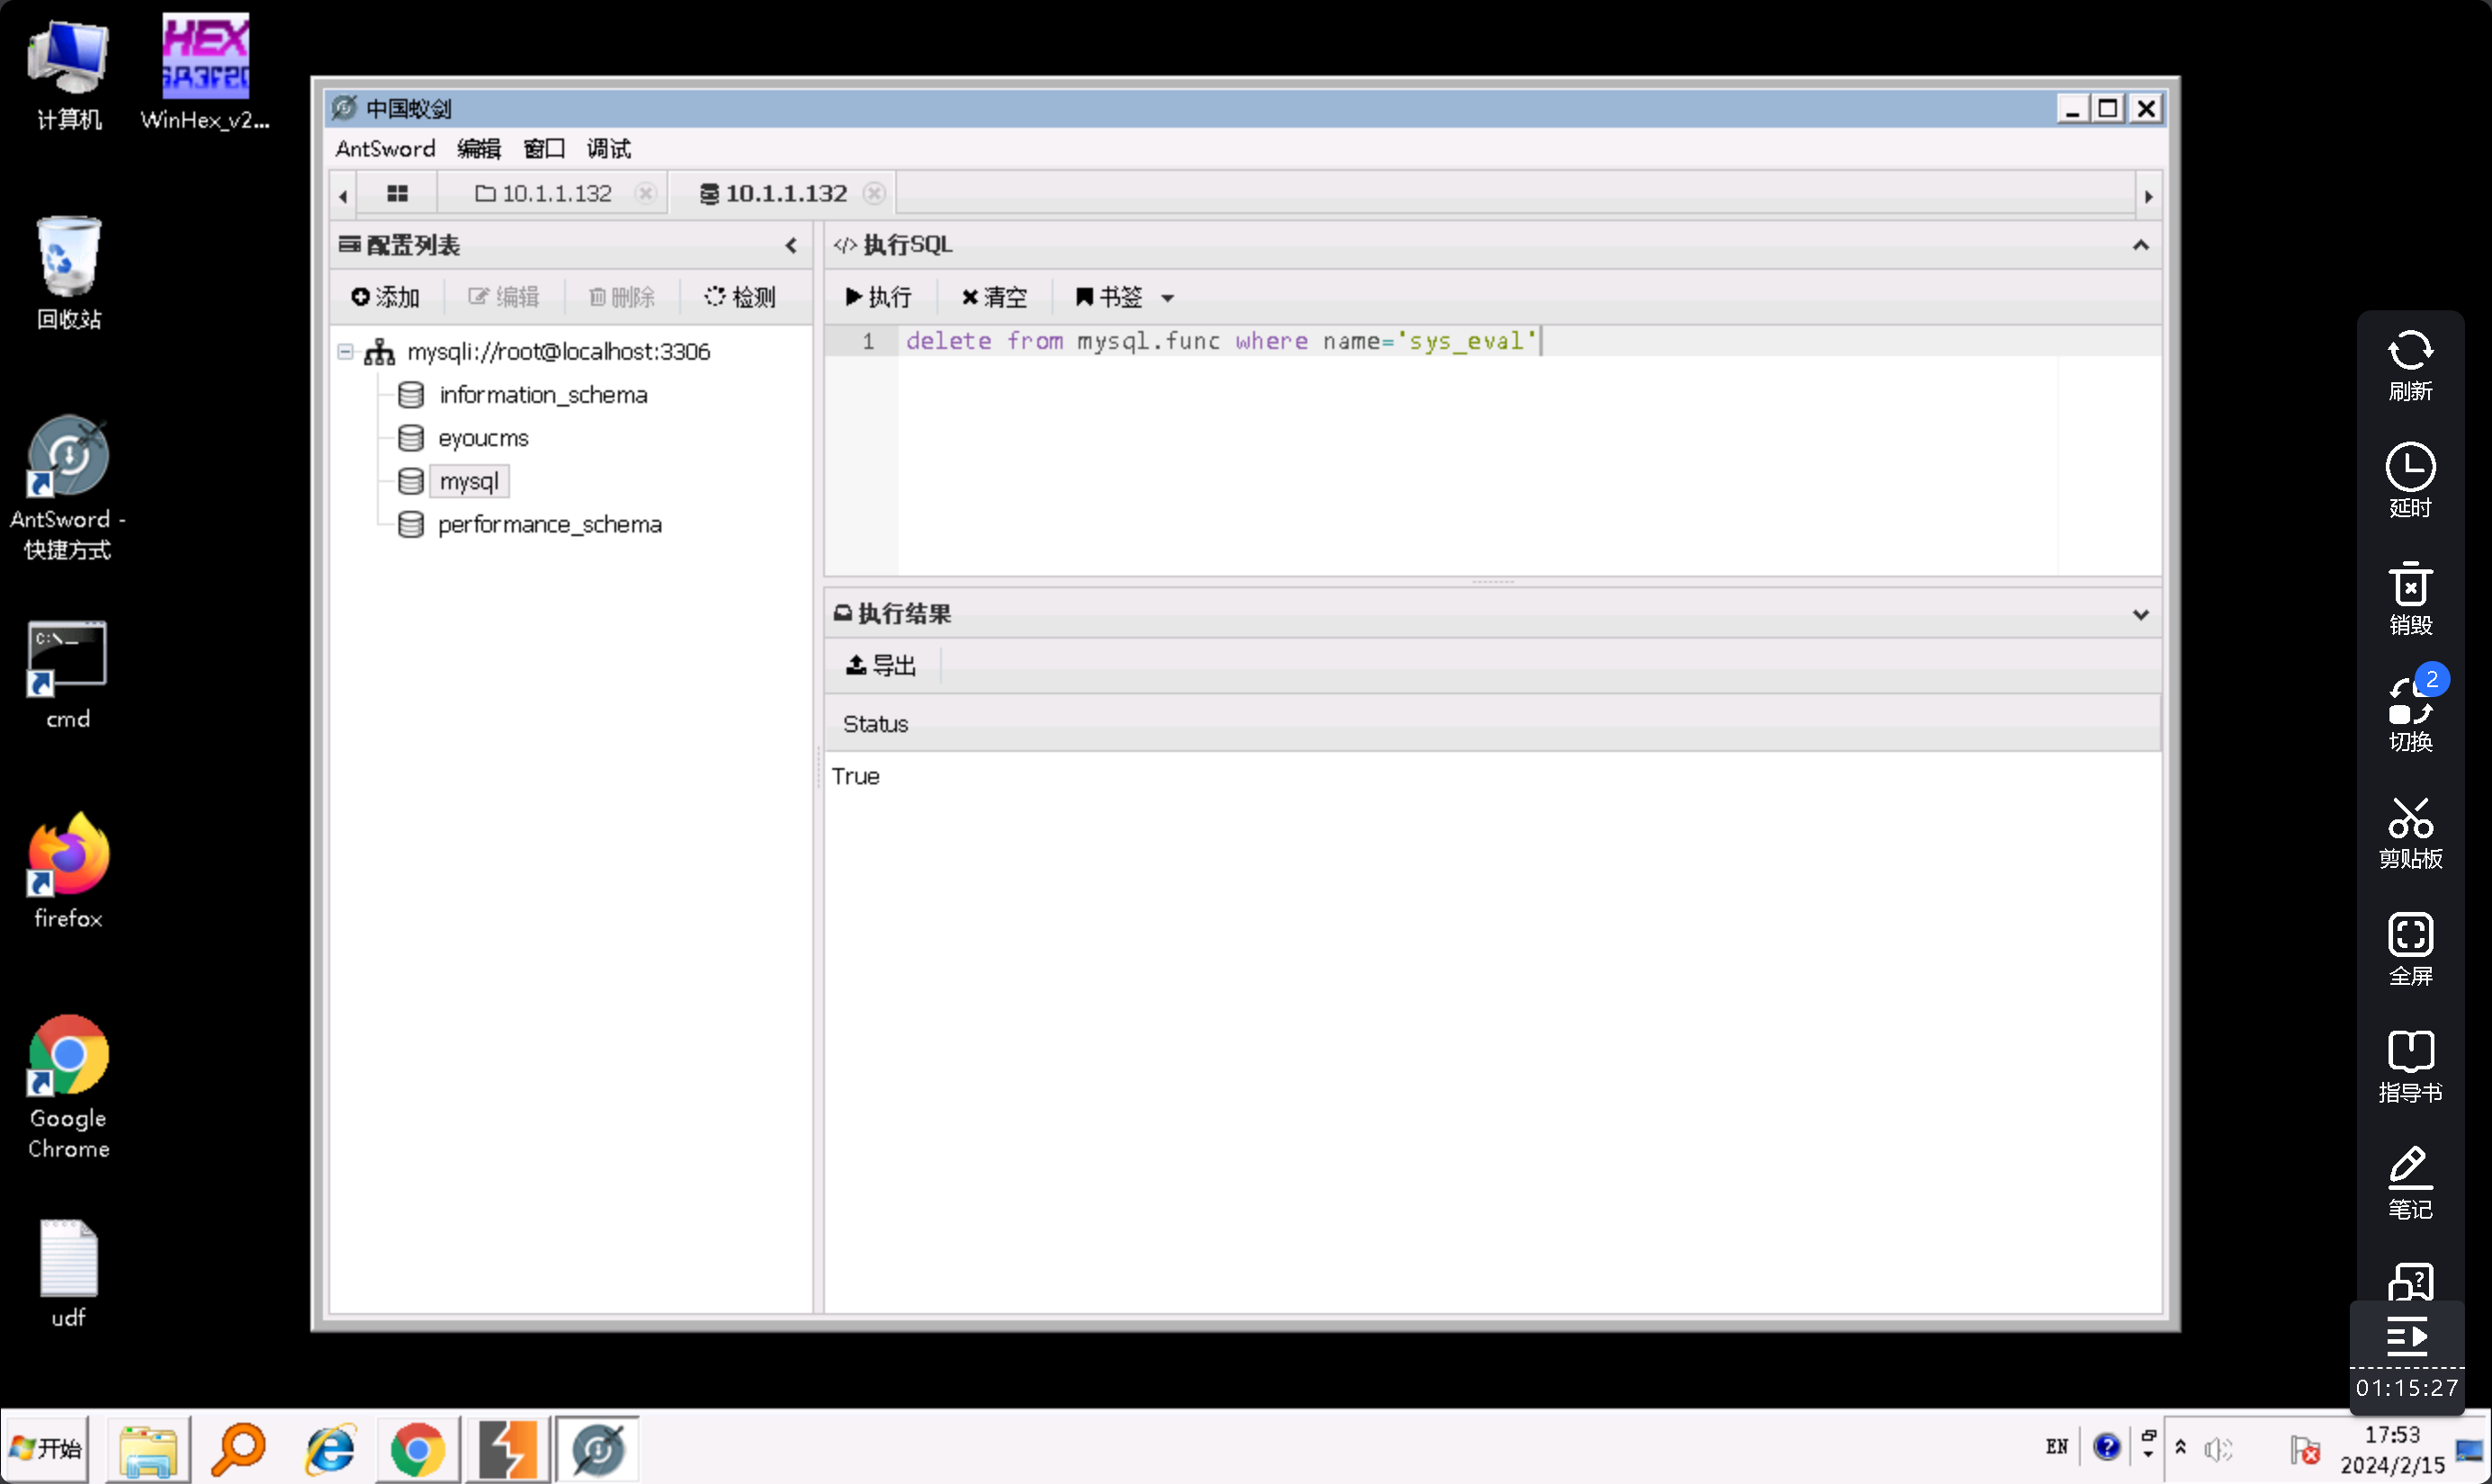Select the eyoucms database

pos(483,438)
